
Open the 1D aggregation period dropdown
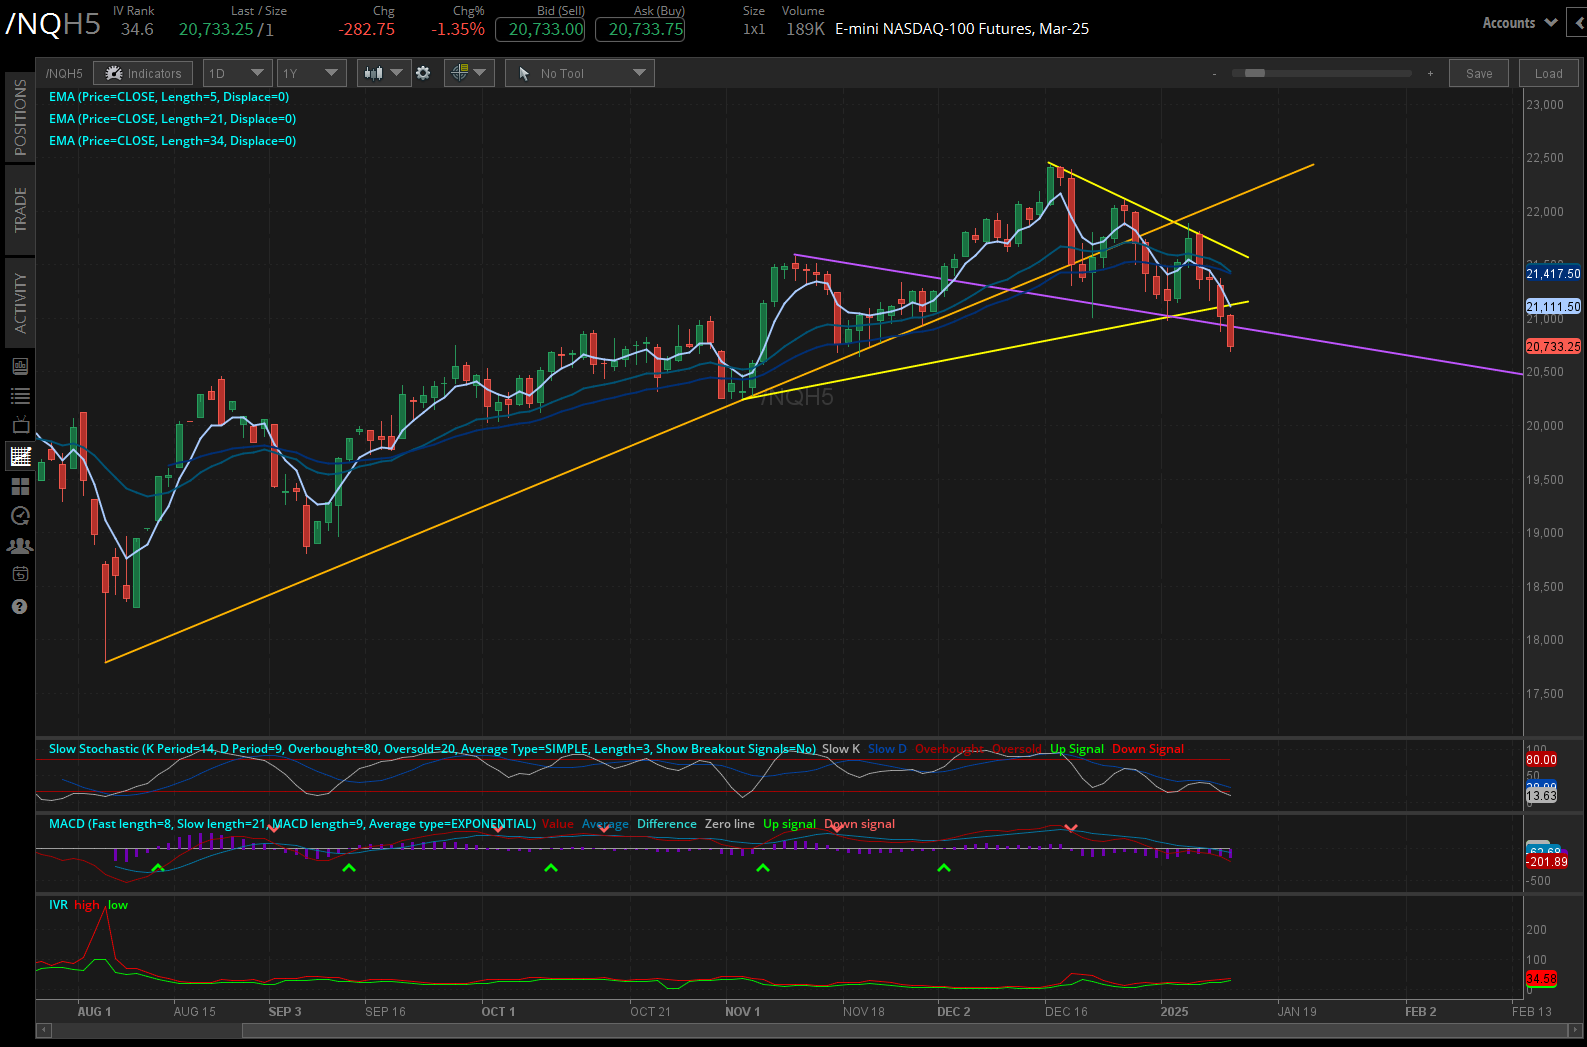[237, 73]
